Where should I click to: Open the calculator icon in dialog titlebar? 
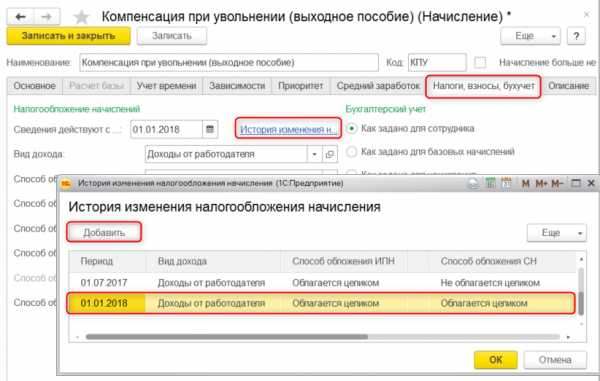490,183
